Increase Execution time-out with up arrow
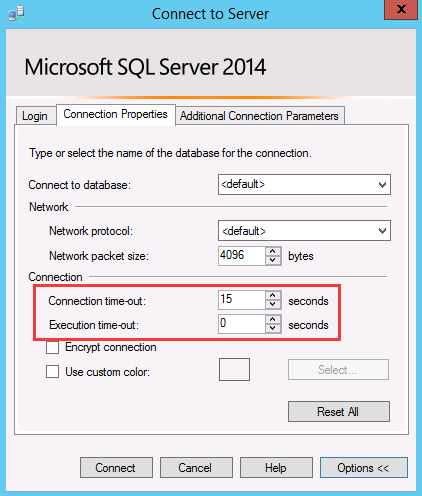 click(x=273, y=319)
